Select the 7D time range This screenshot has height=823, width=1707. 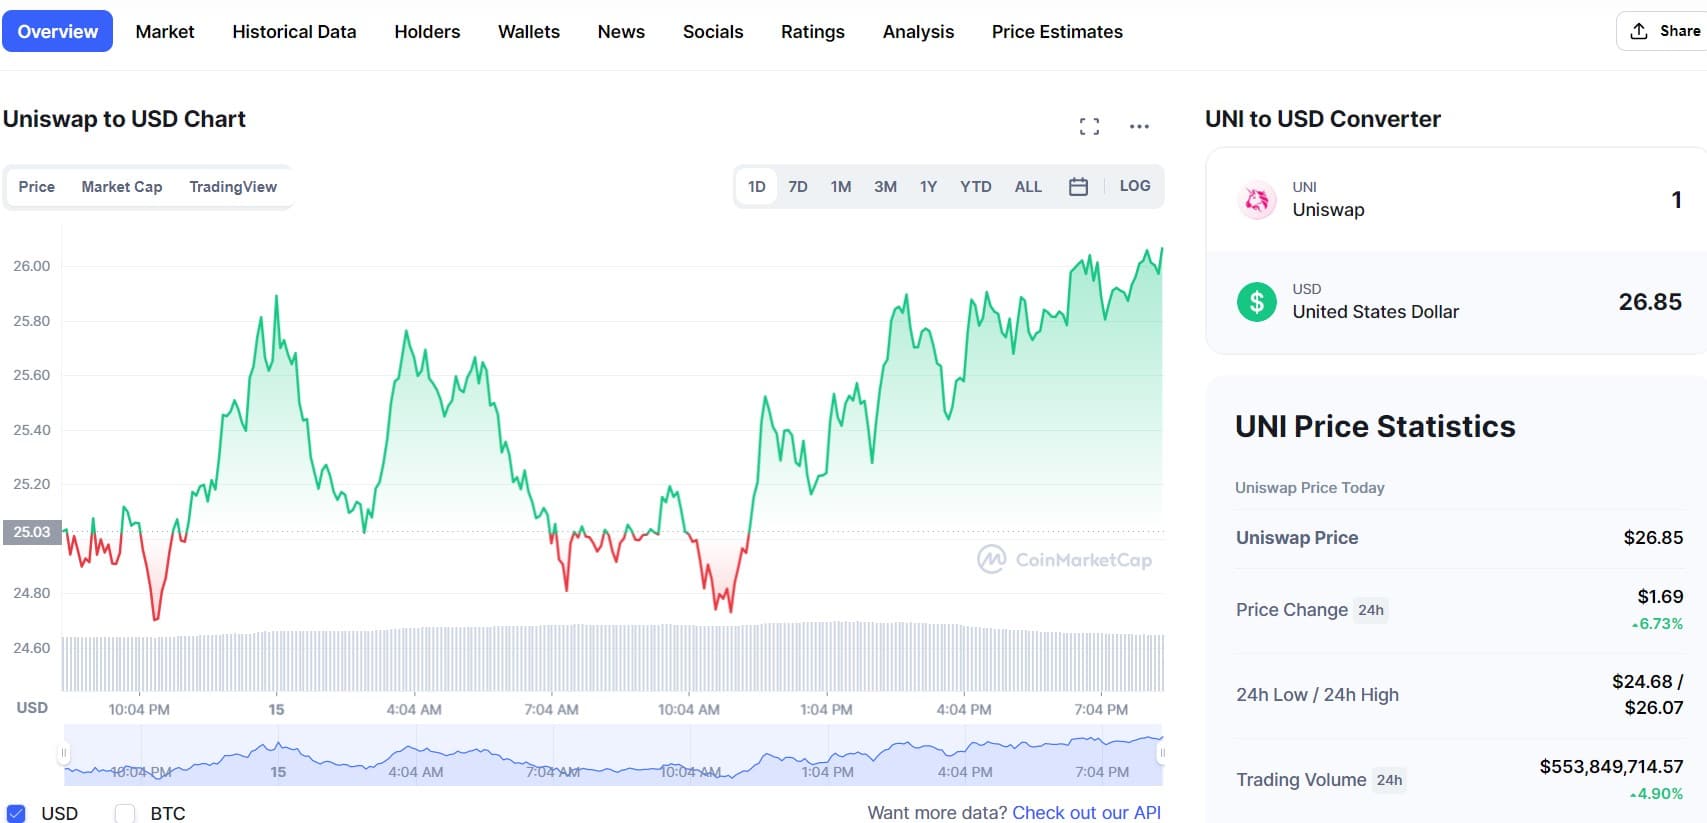[798, 187]
